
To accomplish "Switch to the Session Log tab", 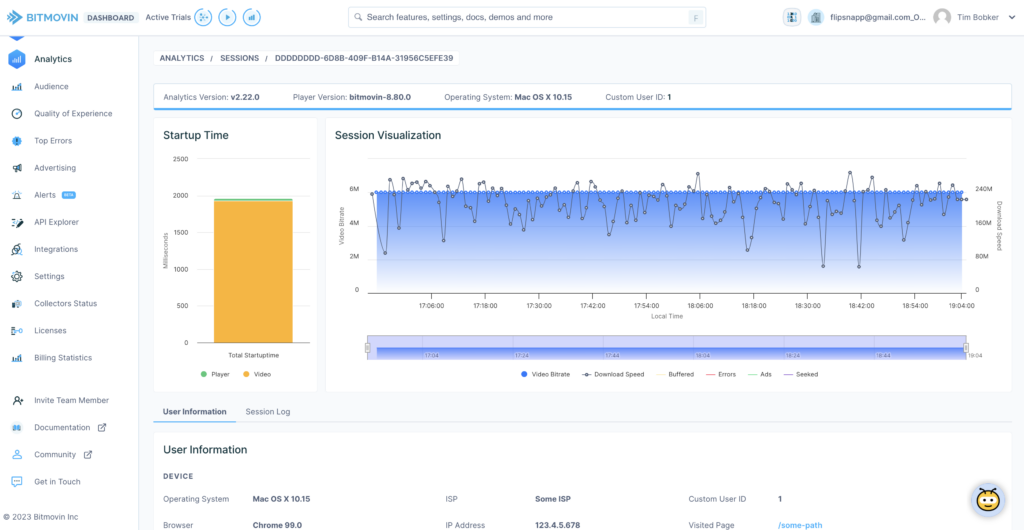I will pos(268,412).
